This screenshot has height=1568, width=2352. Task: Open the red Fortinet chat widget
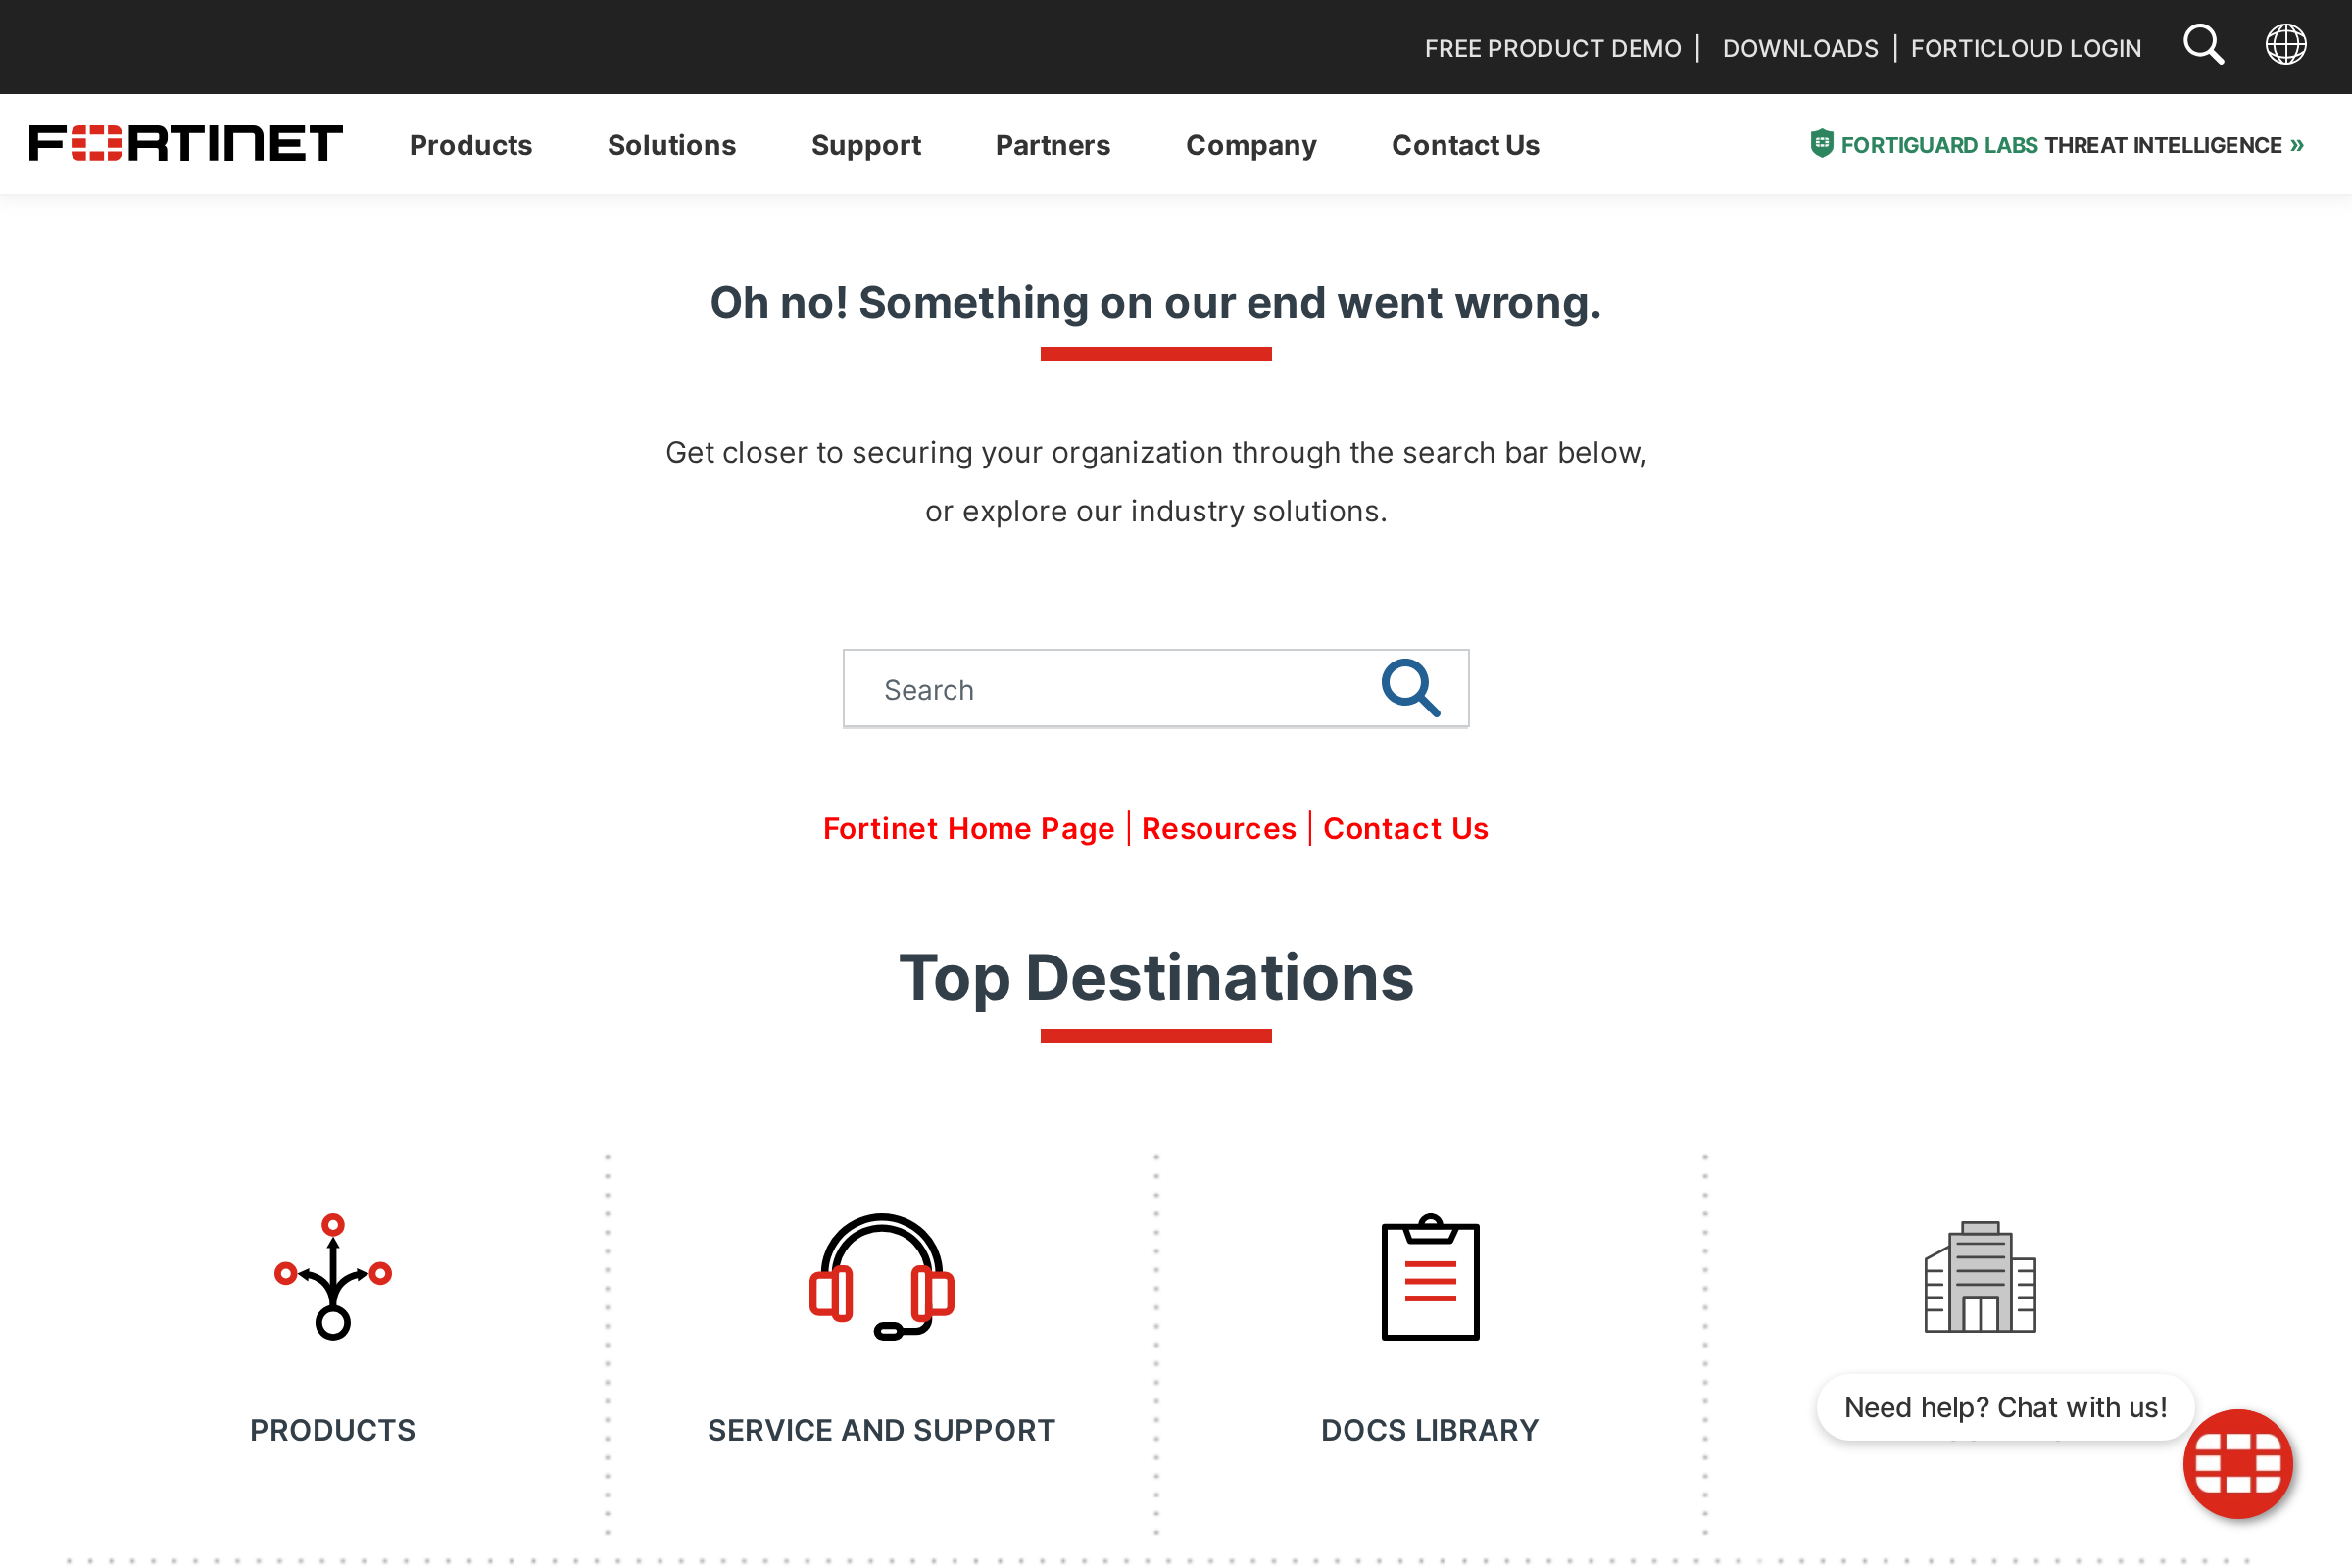click(x=2238, y=1464)
